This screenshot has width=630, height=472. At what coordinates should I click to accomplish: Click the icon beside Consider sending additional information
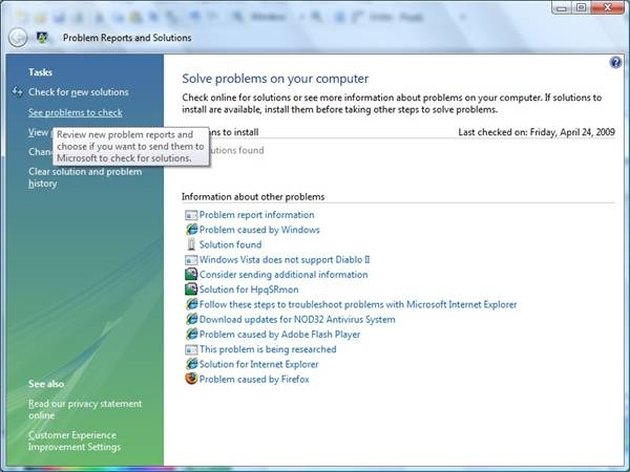tap(191, 274)
